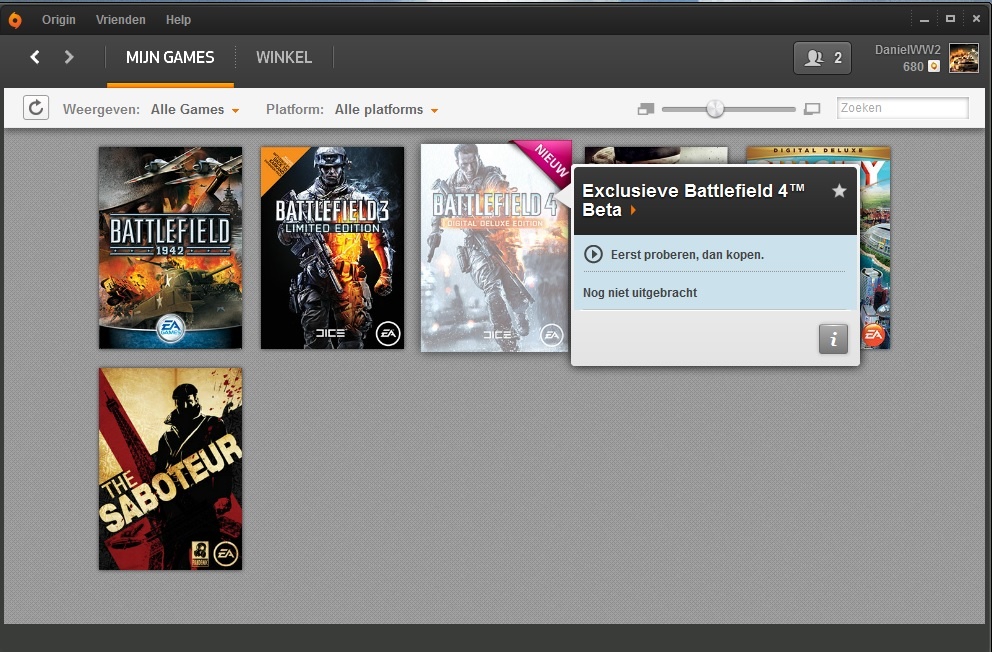This screenshot has height=652, width=992.
Task: Click the Origin logo icon
Action: pyautogui.click(x=15, y=20)
